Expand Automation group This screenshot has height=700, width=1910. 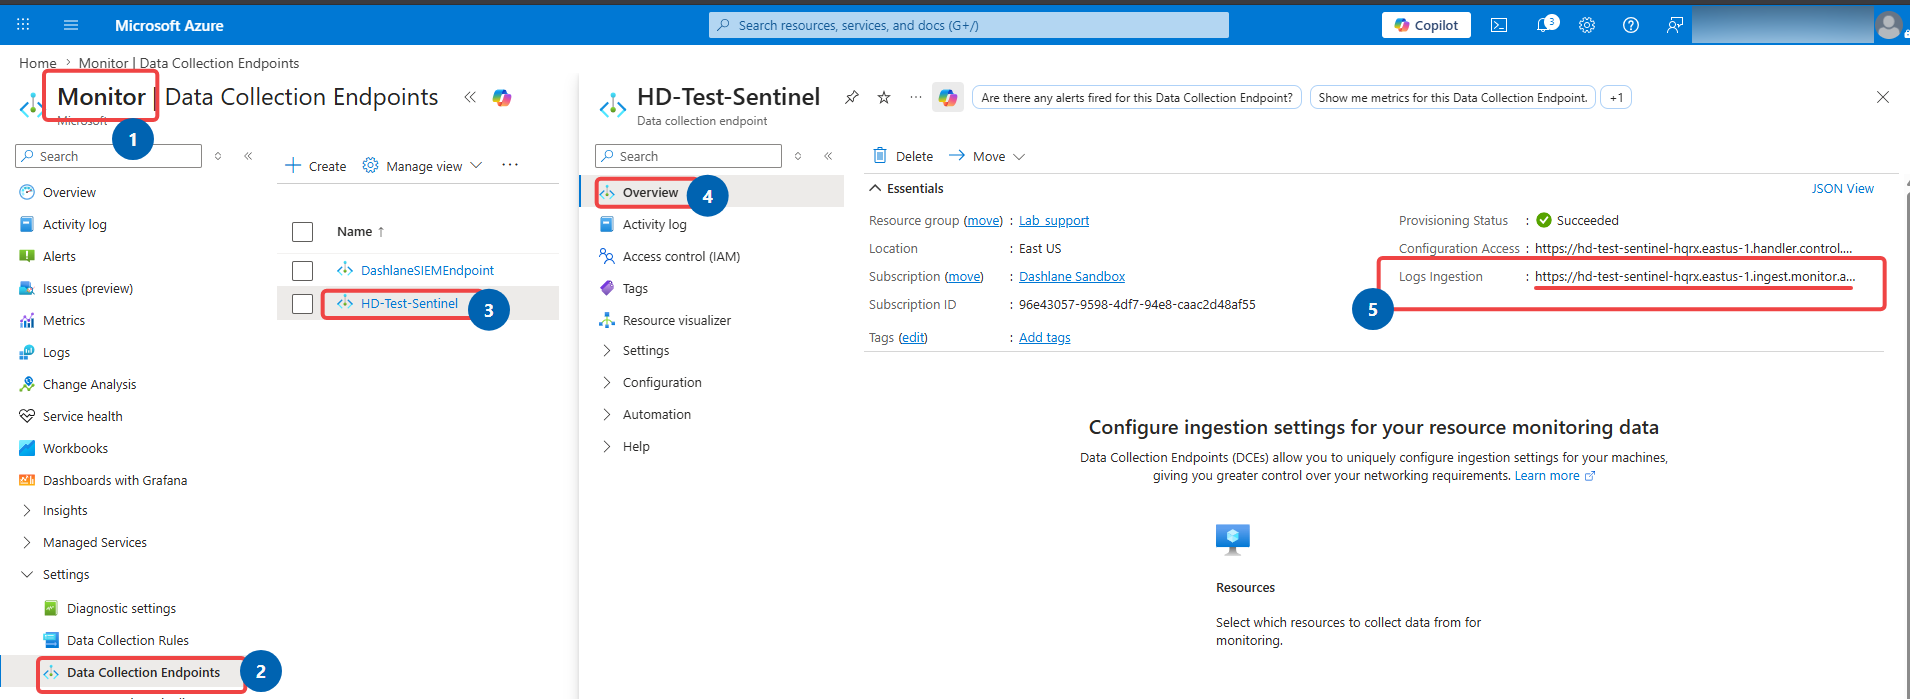(x=656, y=414)
